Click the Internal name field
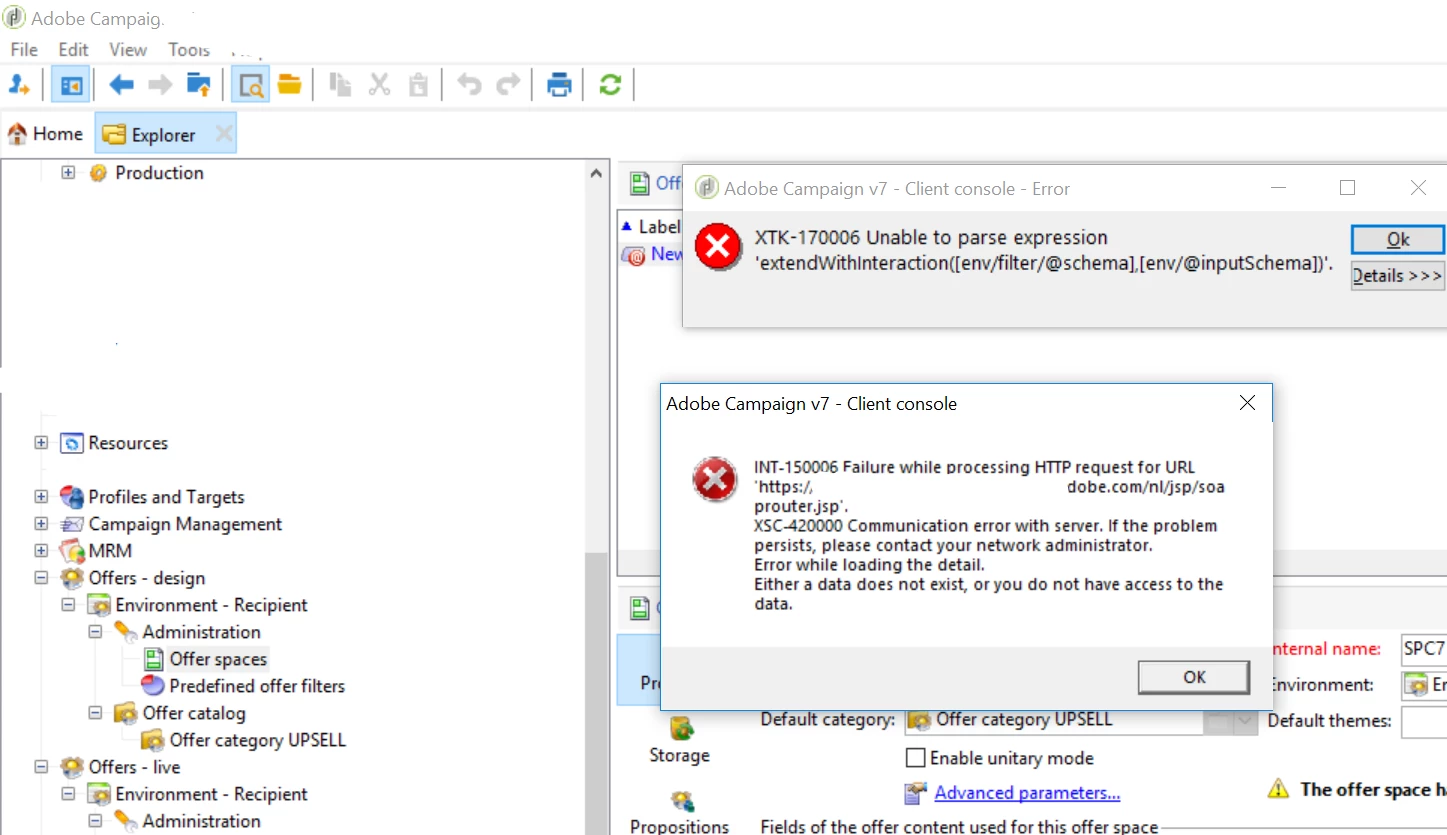Image resolution: width=1447 pixels, height=835 pixels. point(1424,648)
